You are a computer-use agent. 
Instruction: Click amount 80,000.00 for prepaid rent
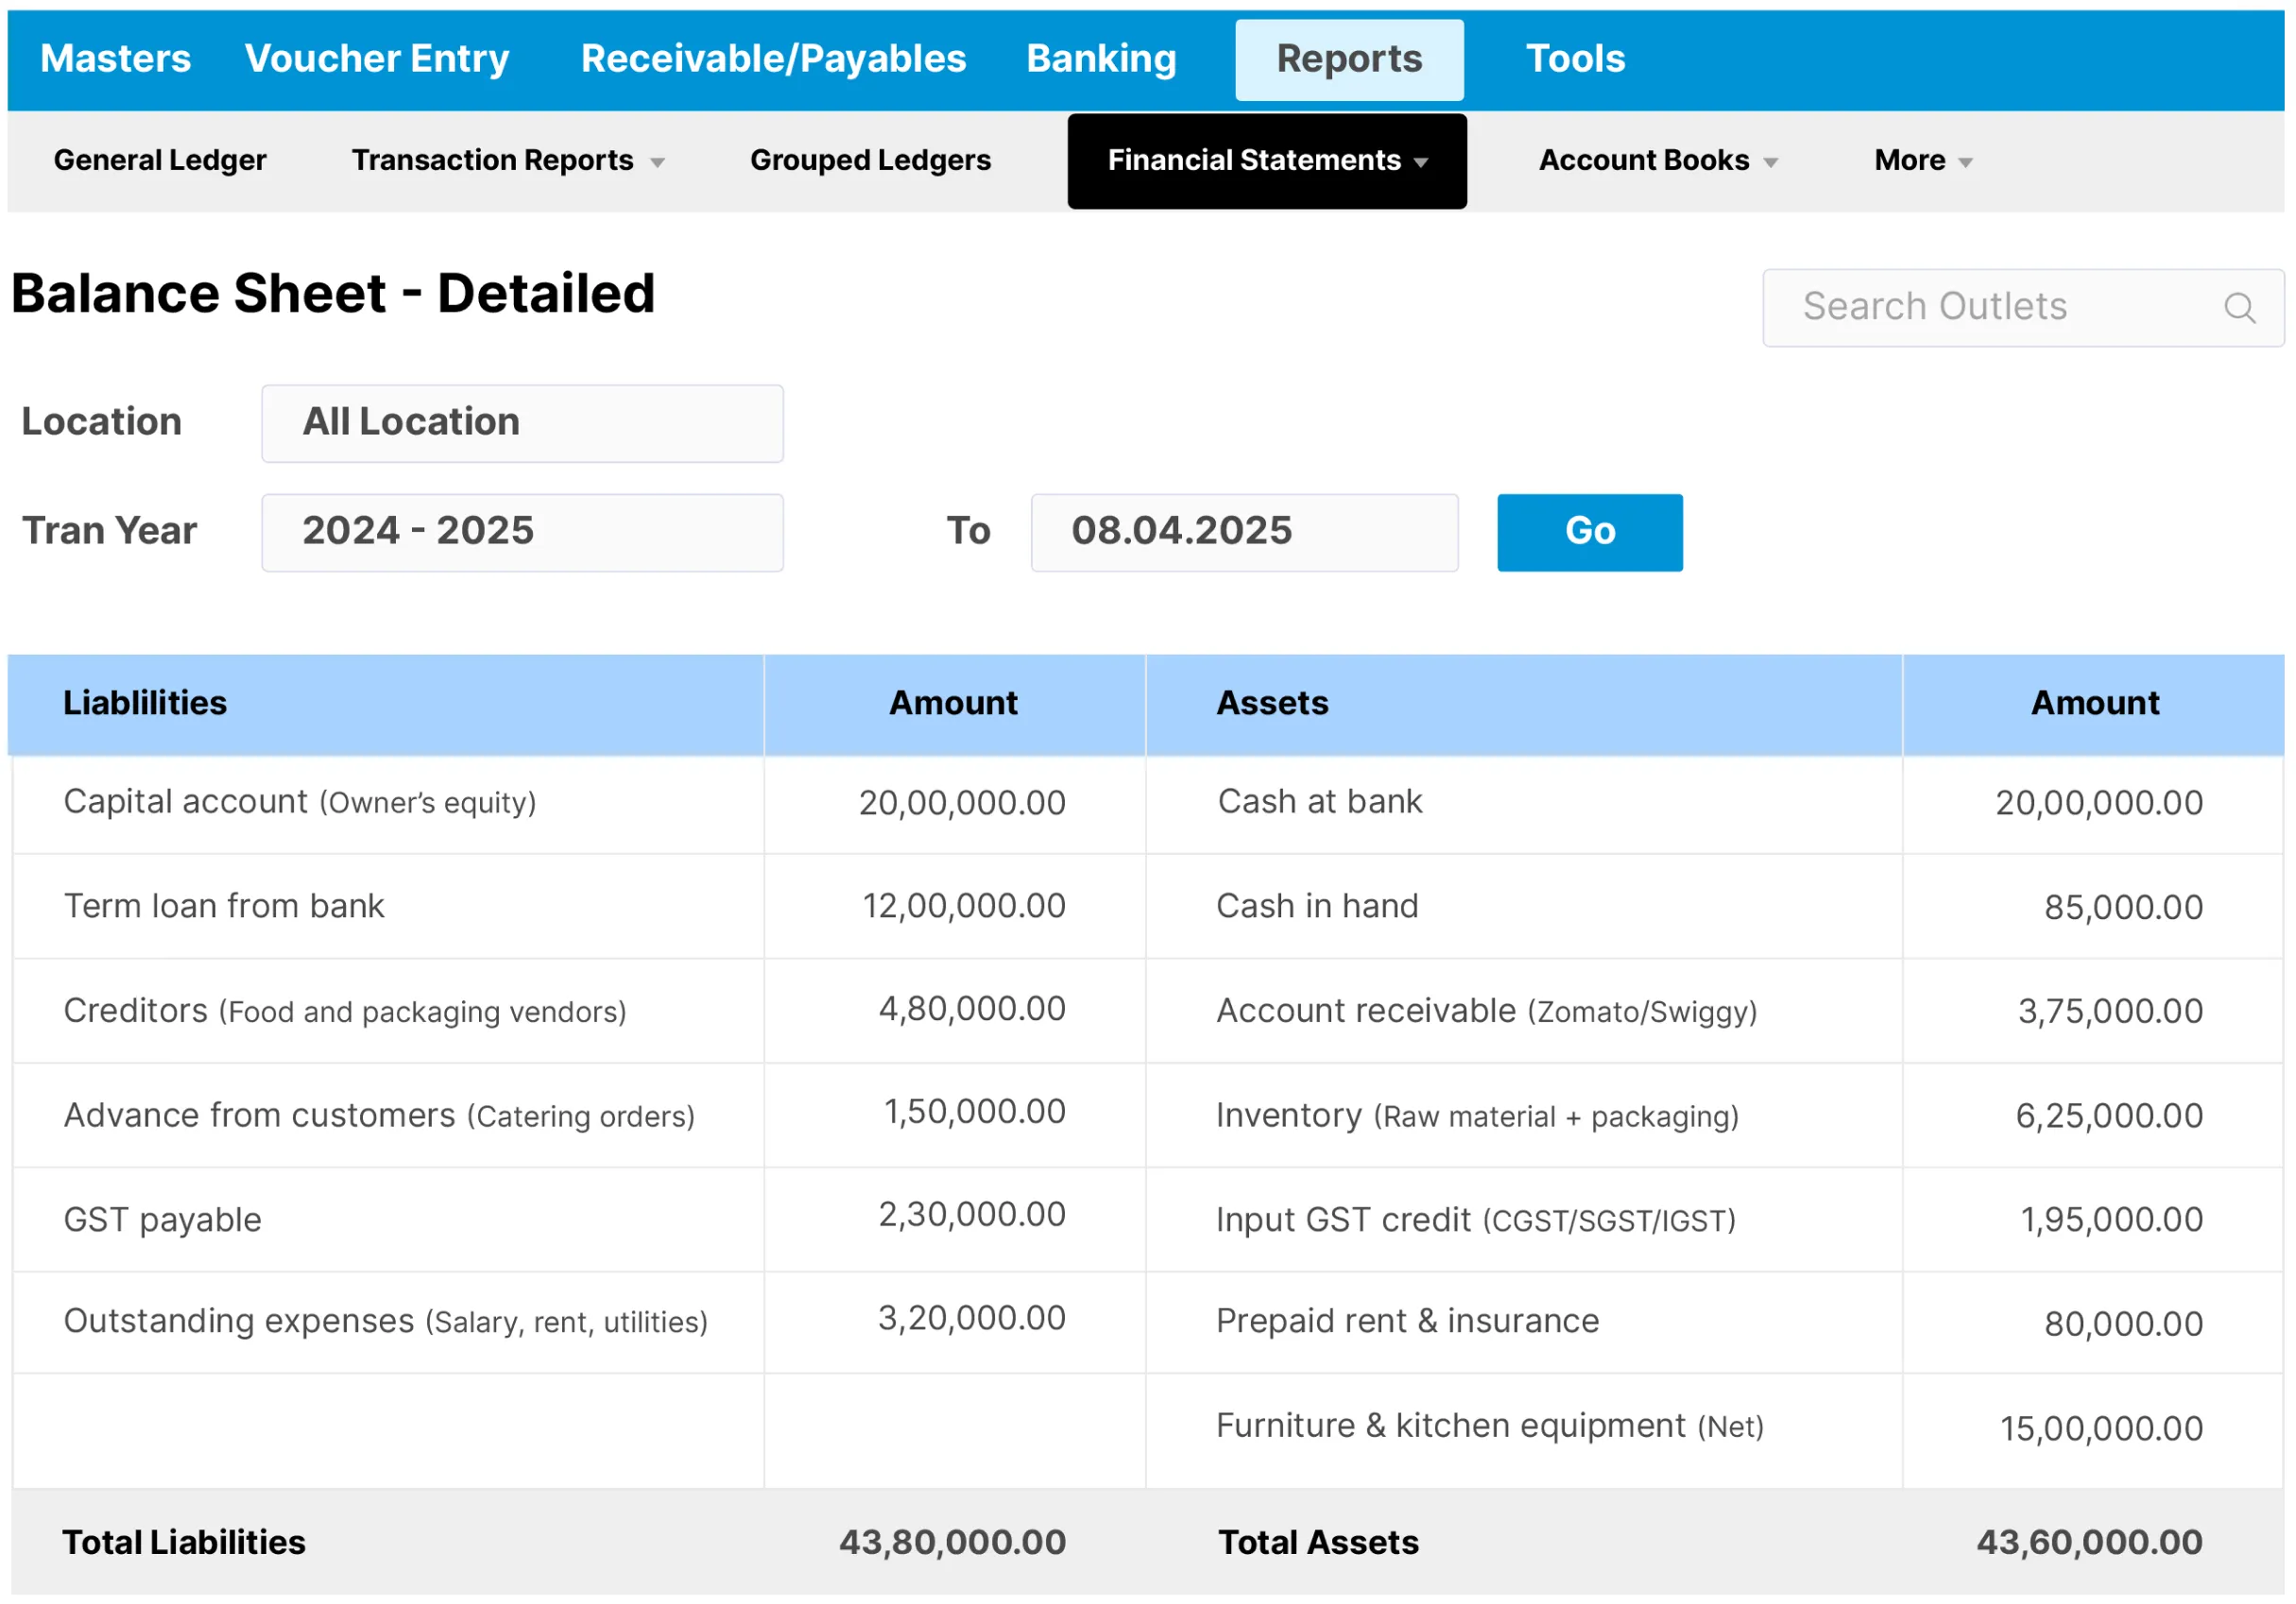(2123, 1325)
